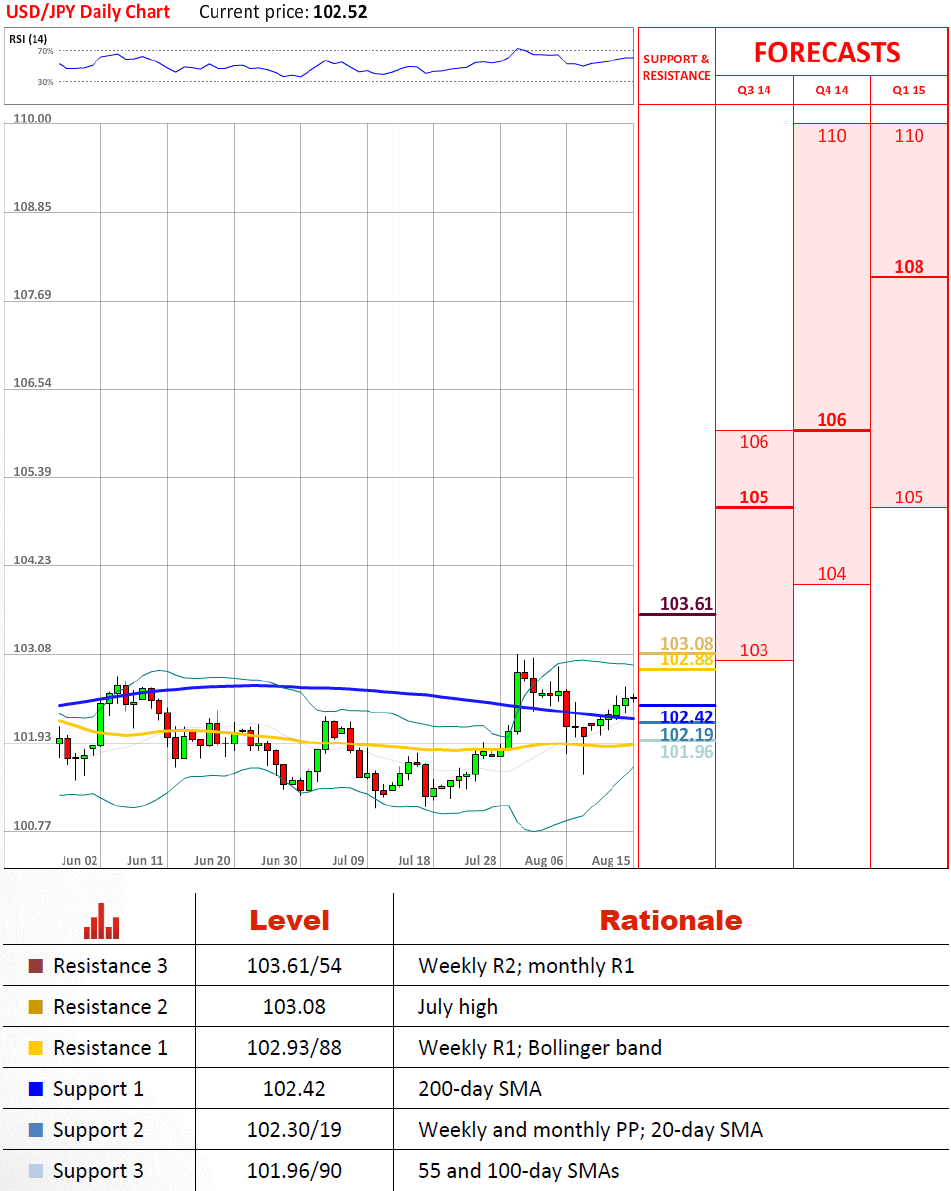Click the RSI 70% threshold label
Screen dimensions: 951x1191
[46, 51]
